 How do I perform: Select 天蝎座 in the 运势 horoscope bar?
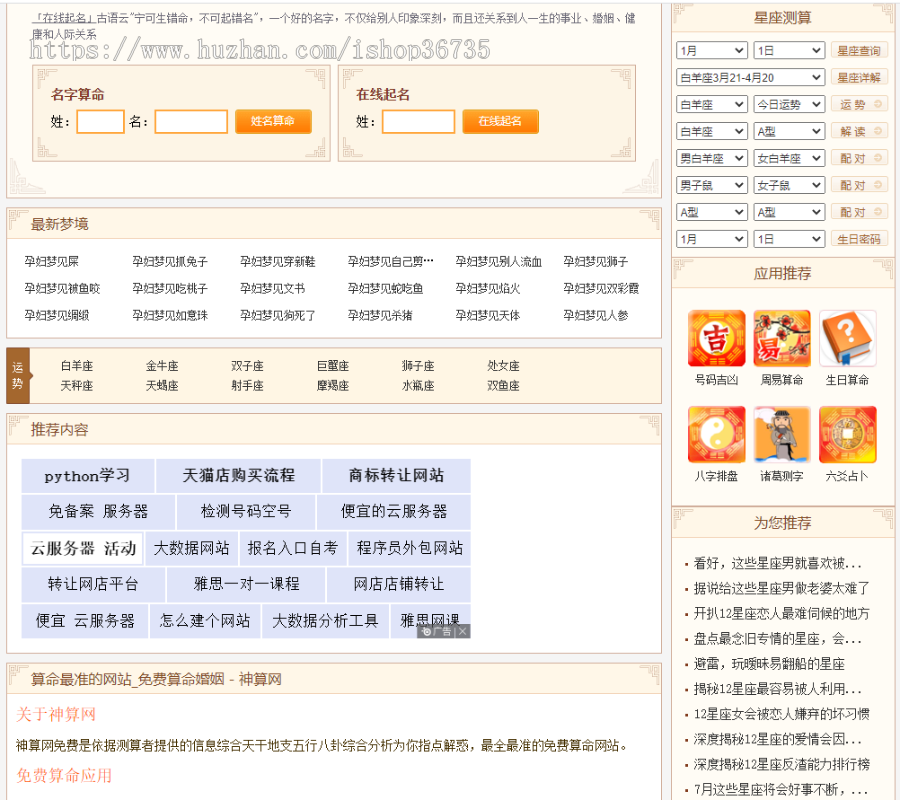162,385
